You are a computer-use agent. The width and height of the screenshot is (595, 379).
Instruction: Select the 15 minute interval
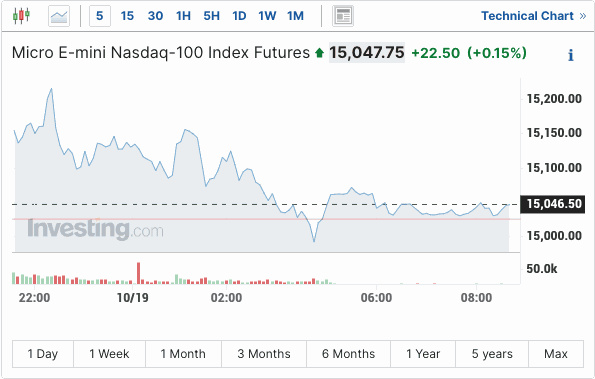(x=127, y=16)
